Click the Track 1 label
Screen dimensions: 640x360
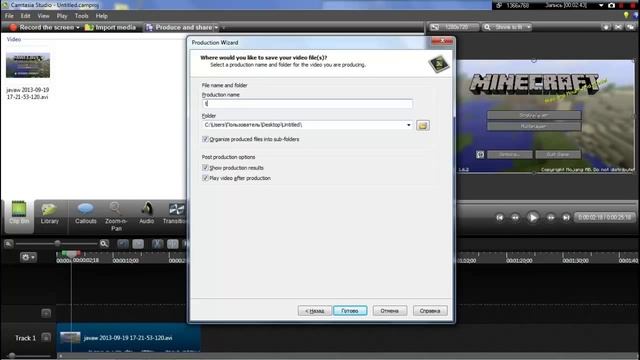25,338
